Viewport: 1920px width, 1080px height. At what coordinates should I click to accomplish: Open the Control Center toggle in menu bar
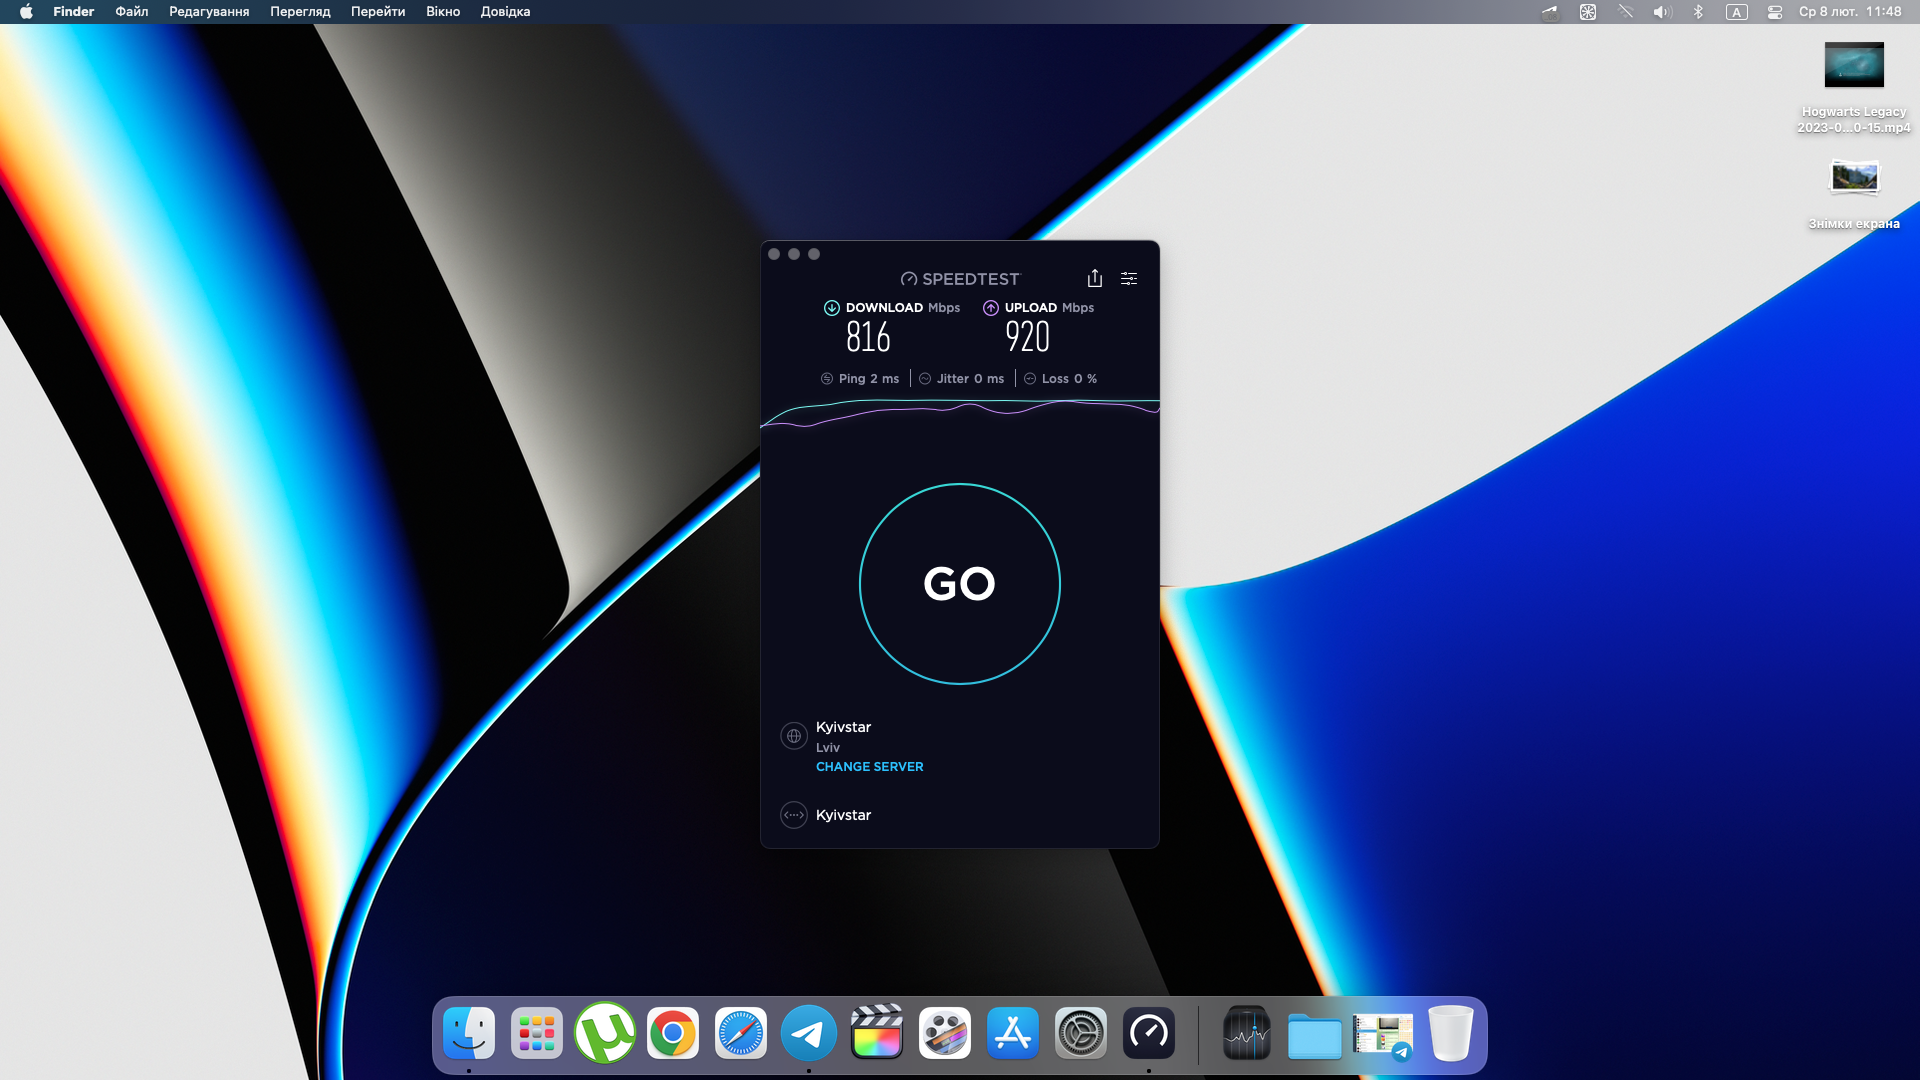[1775, 12]
